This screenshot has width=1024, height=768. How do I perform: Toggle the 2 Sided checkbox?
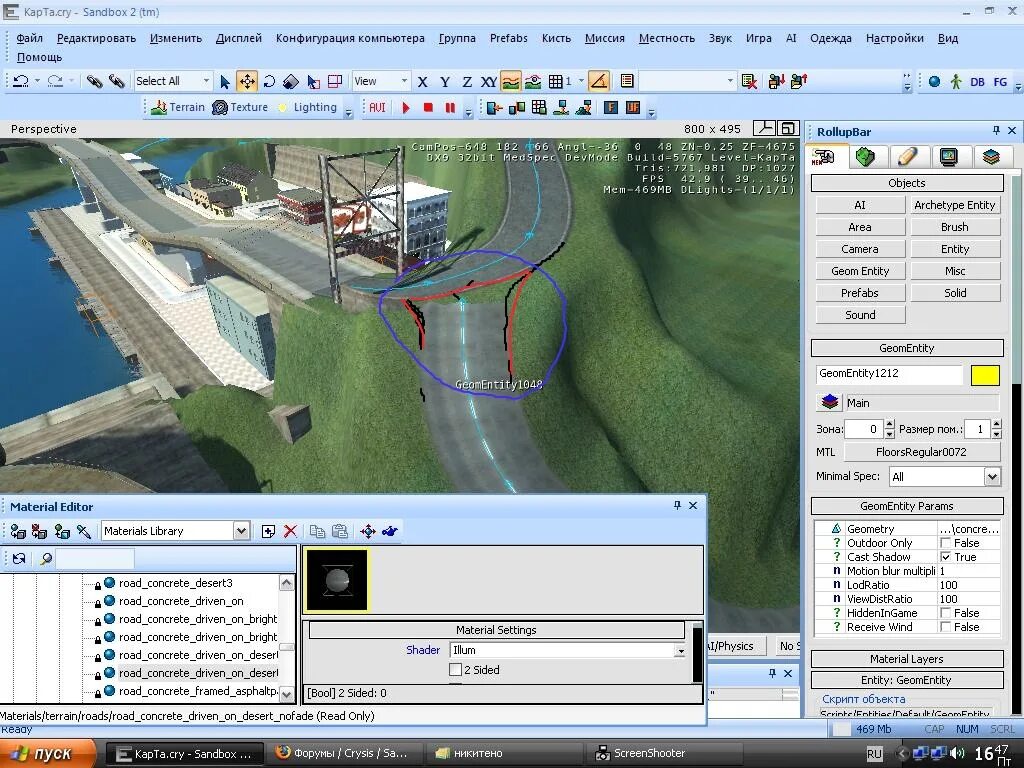click(x=456, y=670)
